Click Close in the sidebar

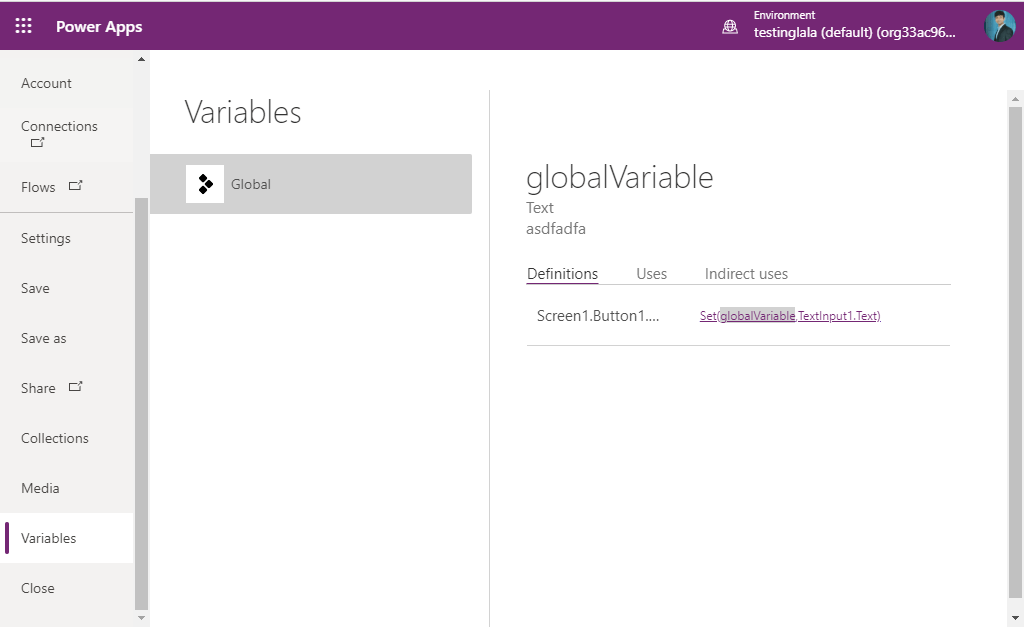pos(38,588)
